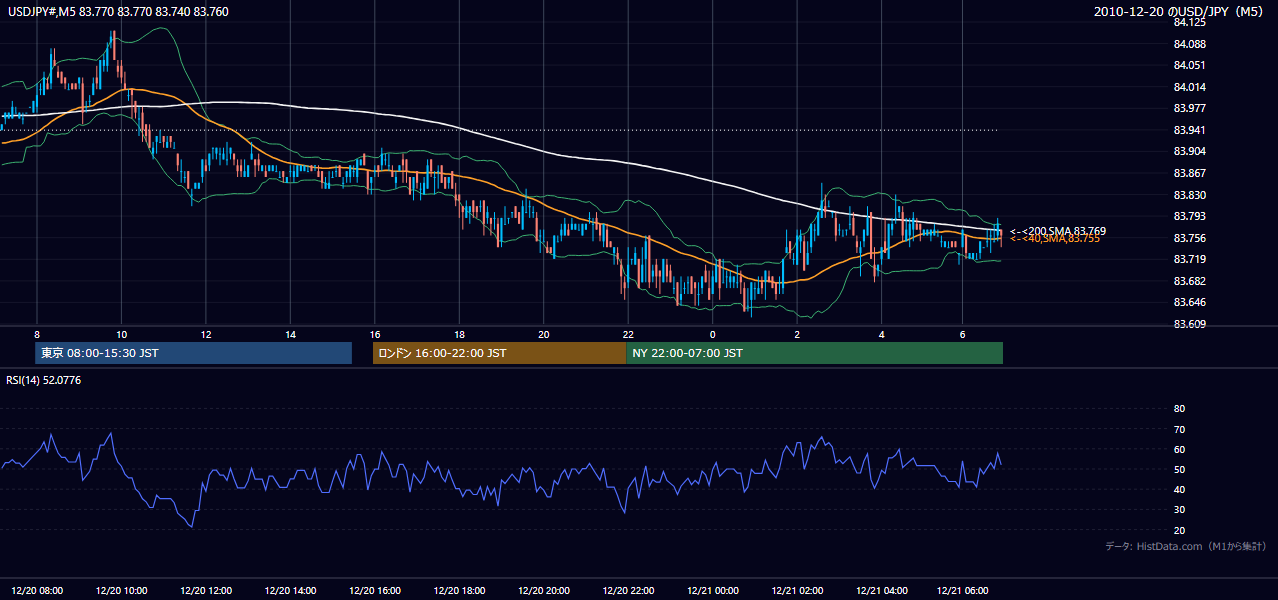Click hour tick 10 under price chart
Screen dimensions: 1278x600
click(121, 334)
